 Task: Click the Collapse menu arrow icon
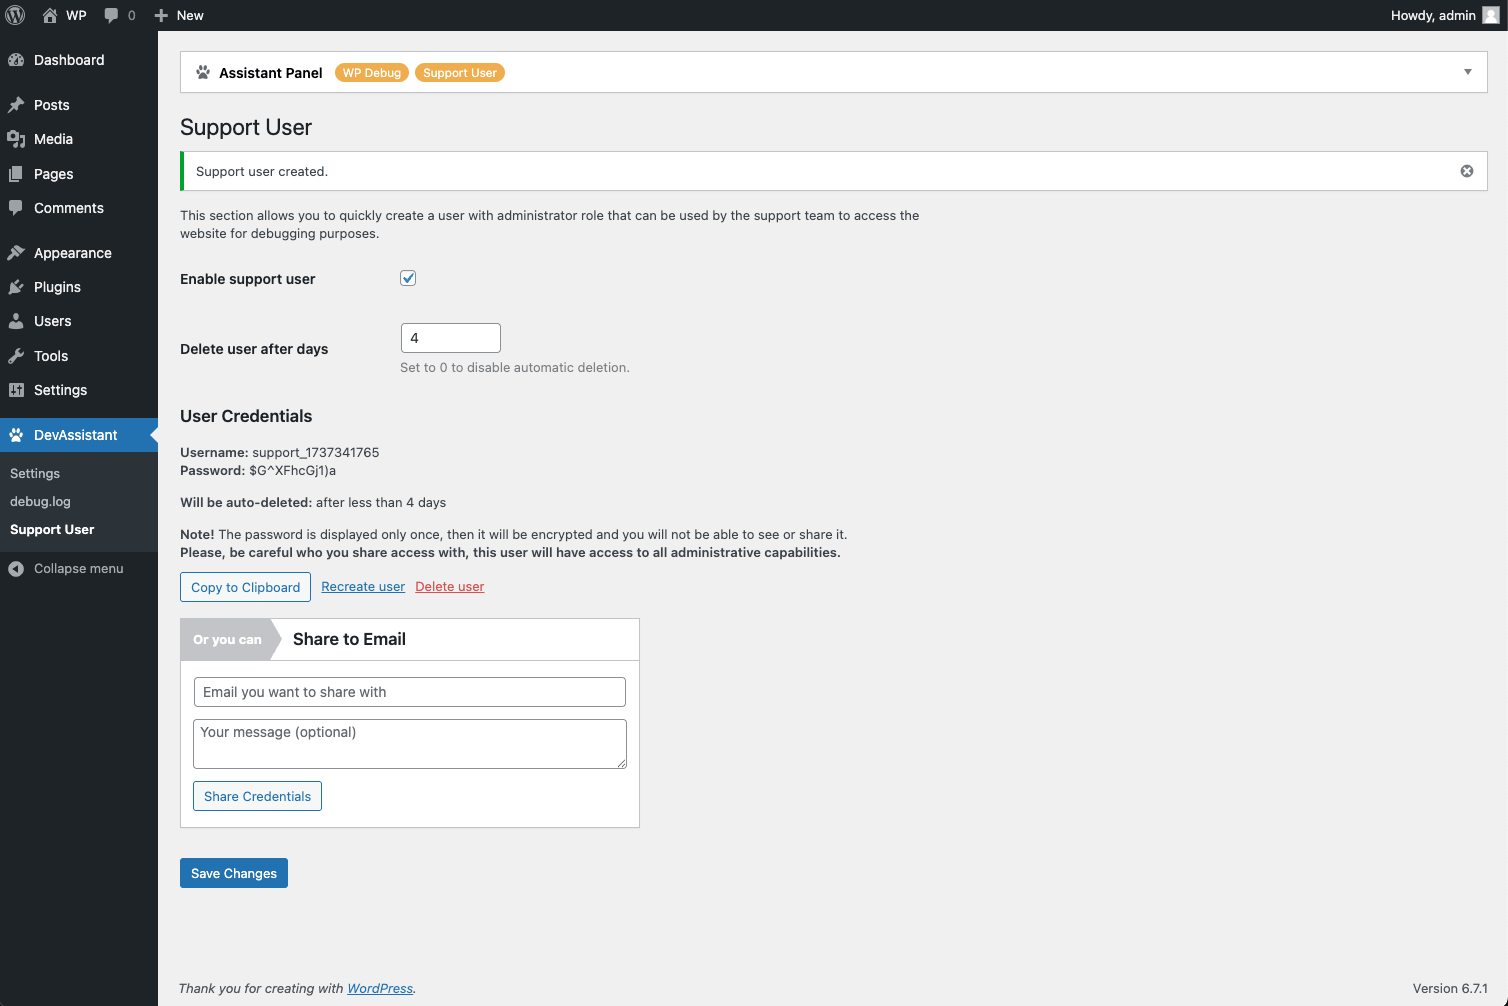(x=16, y=568)
